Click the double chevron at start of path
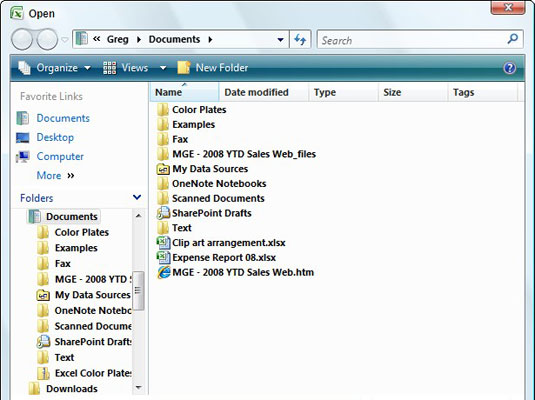 tap(97, 39)
